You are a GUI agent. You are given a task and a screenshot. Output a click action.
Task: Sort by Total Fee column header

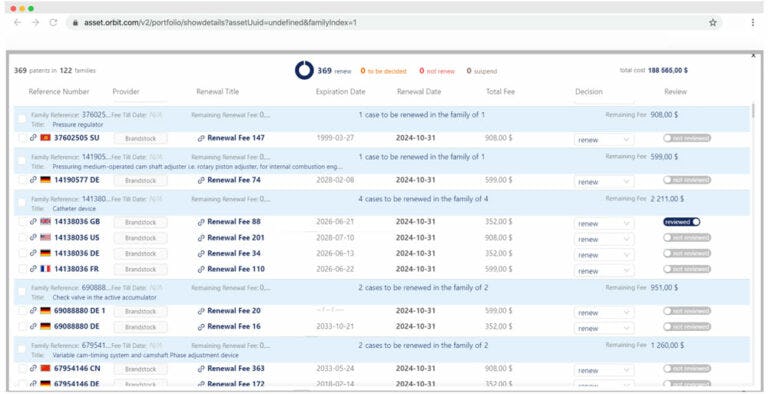point(500,92)
